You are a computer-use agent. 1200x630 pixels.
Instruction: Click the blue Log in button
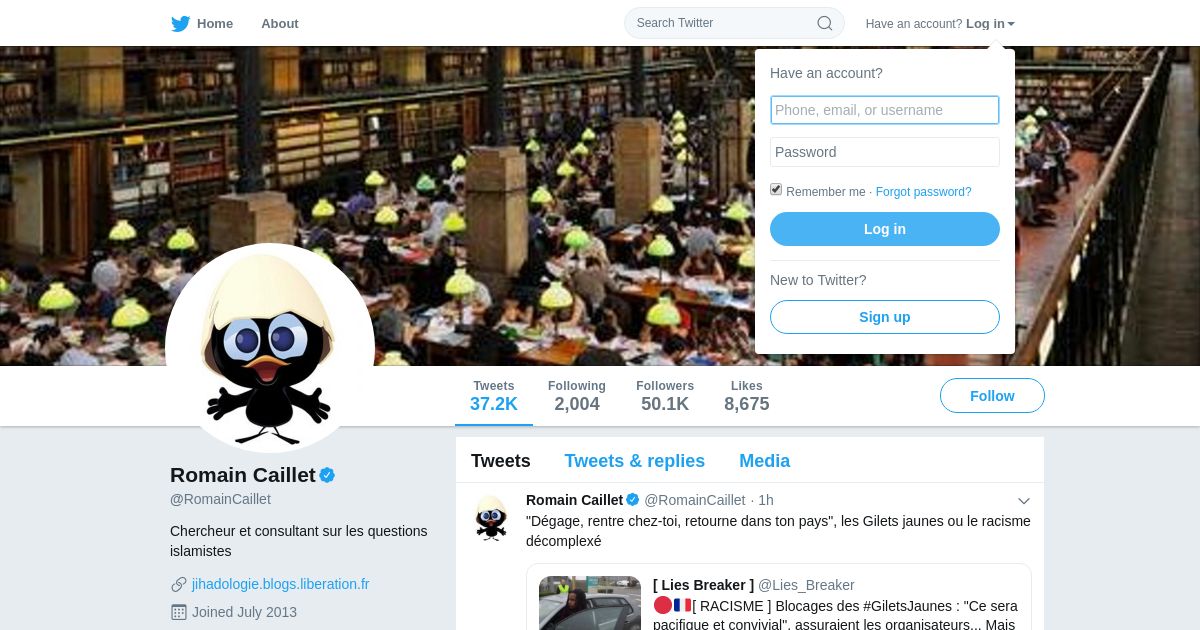tap(885, 229)
